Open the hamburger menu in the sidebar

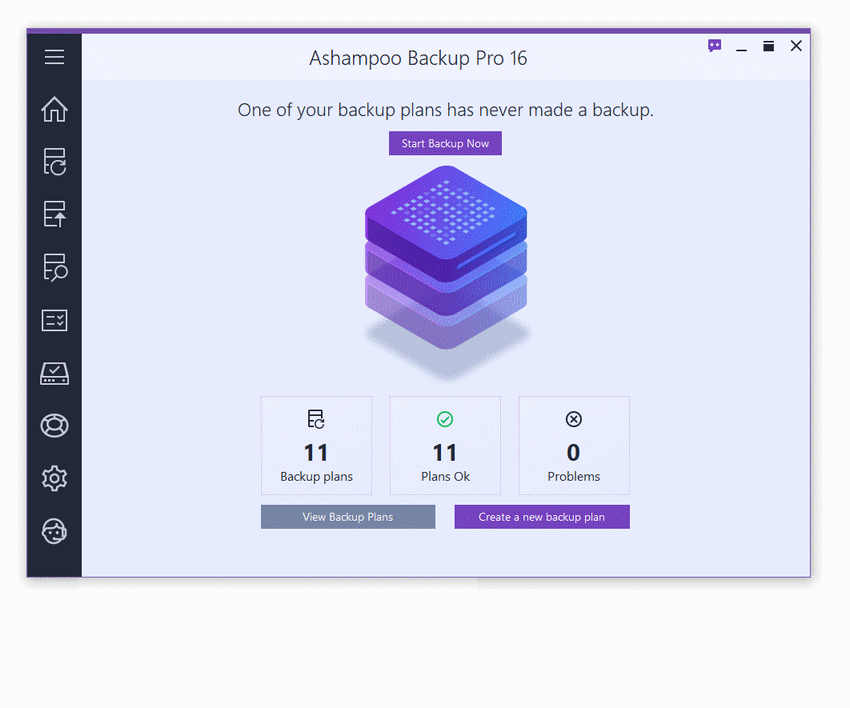54,56
